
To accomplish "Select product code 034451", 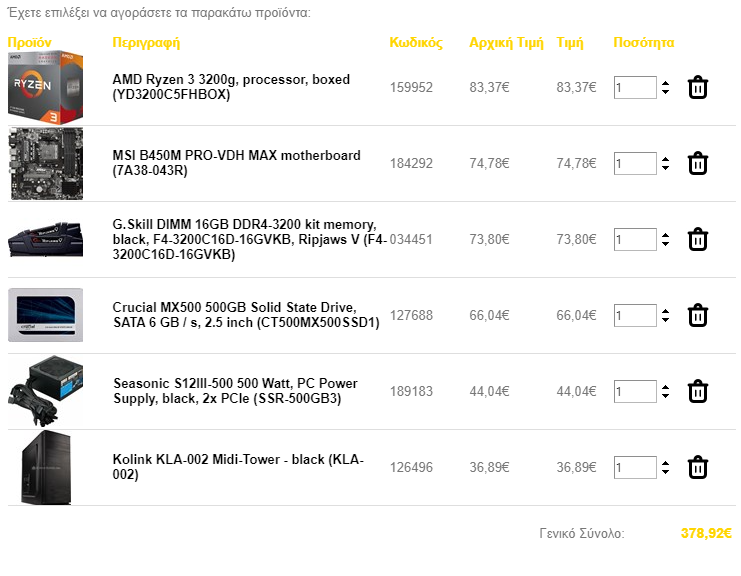I will 411,240.
